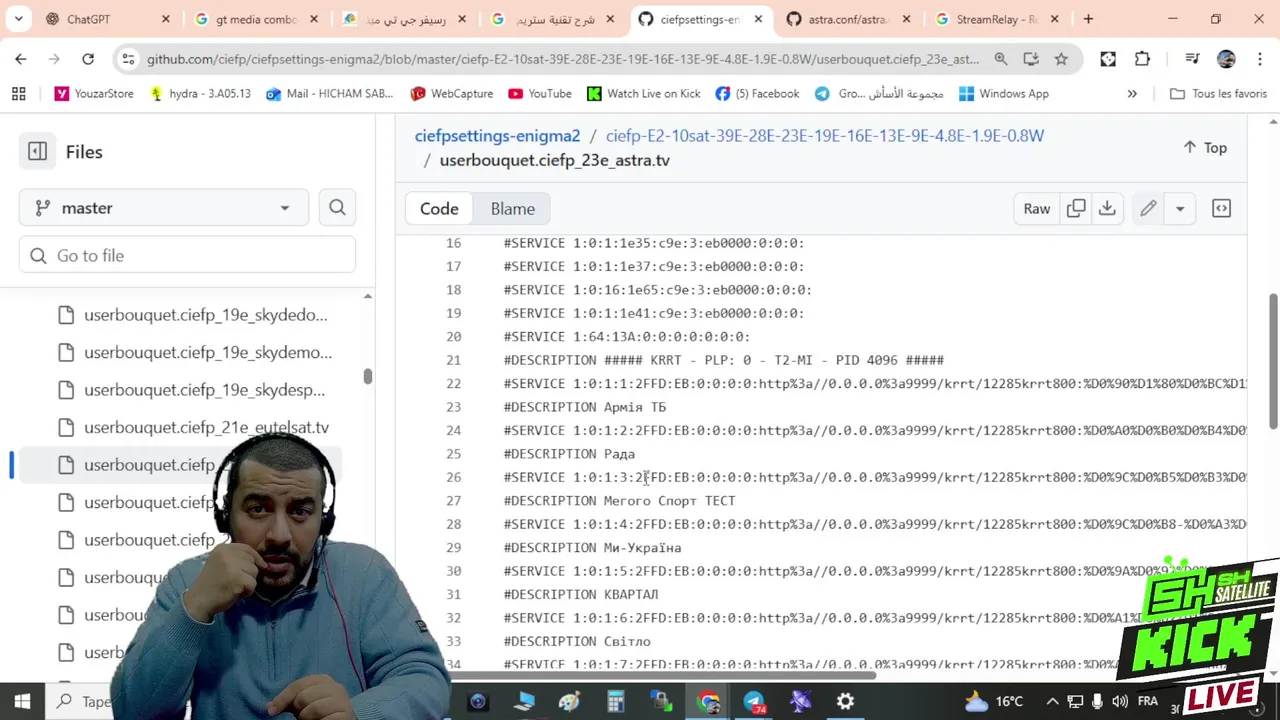Image resolution: width=1280 pixels, height=720 pixels.
Task: Open YouTube bookmark
Action: [x=540, y=93]
